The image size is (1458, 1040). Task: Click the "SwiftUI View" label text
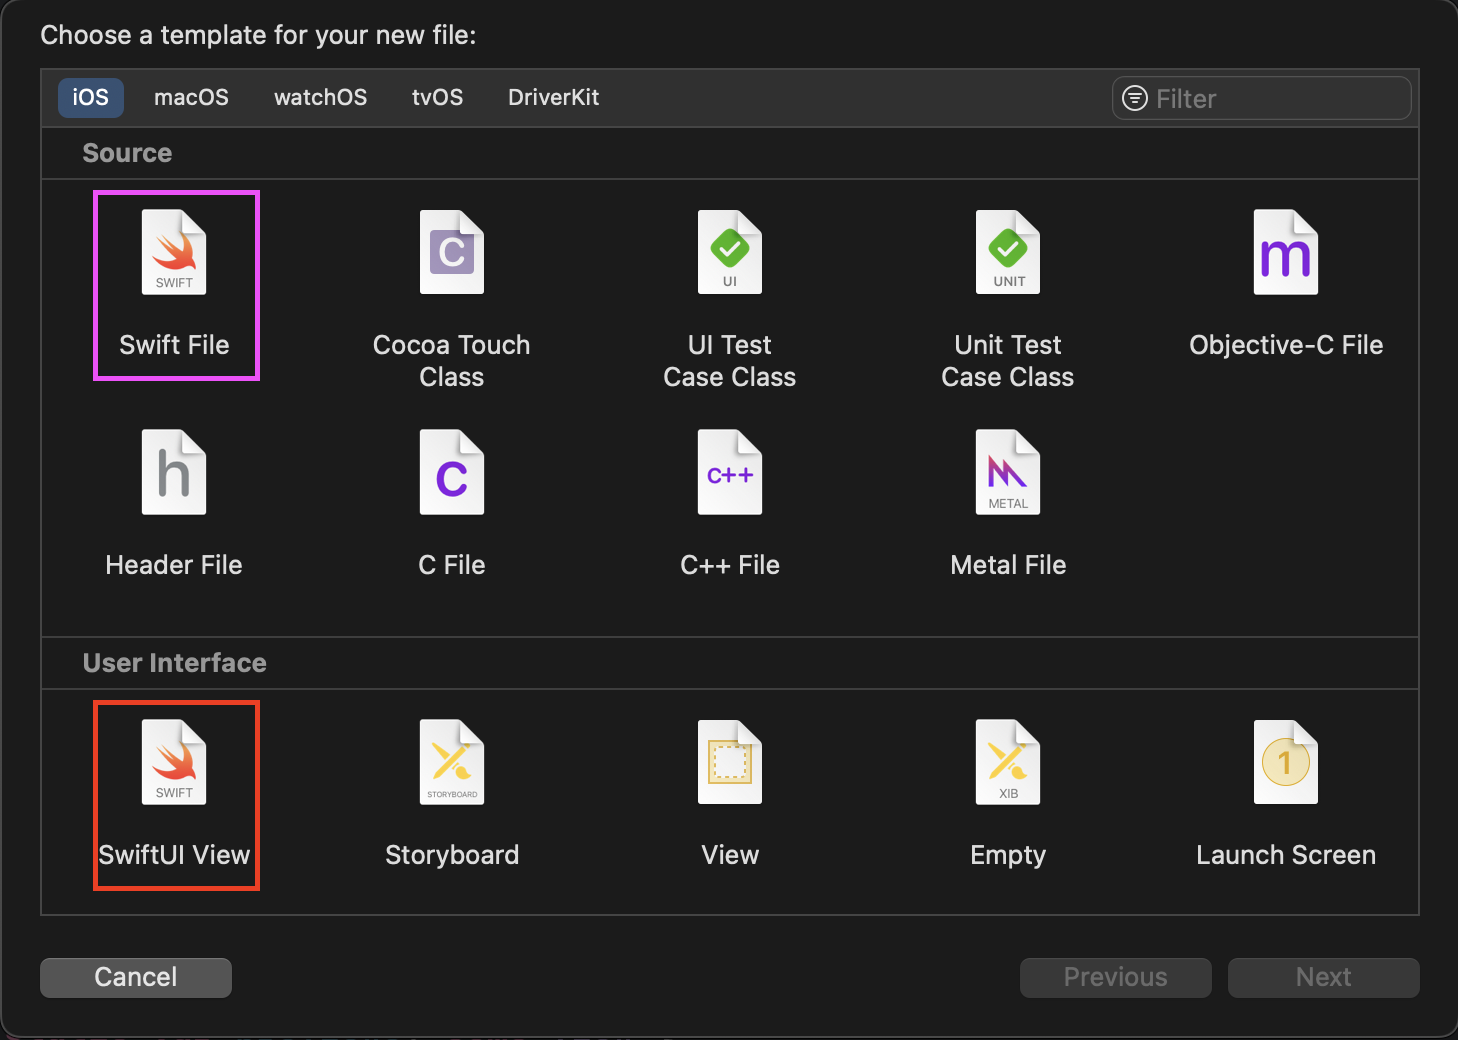click(x=174, y=855)
